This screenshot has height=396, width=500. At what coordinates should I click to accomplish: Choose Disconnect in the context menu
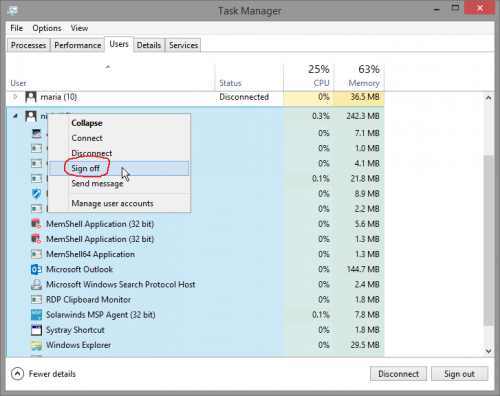point(119,153)
